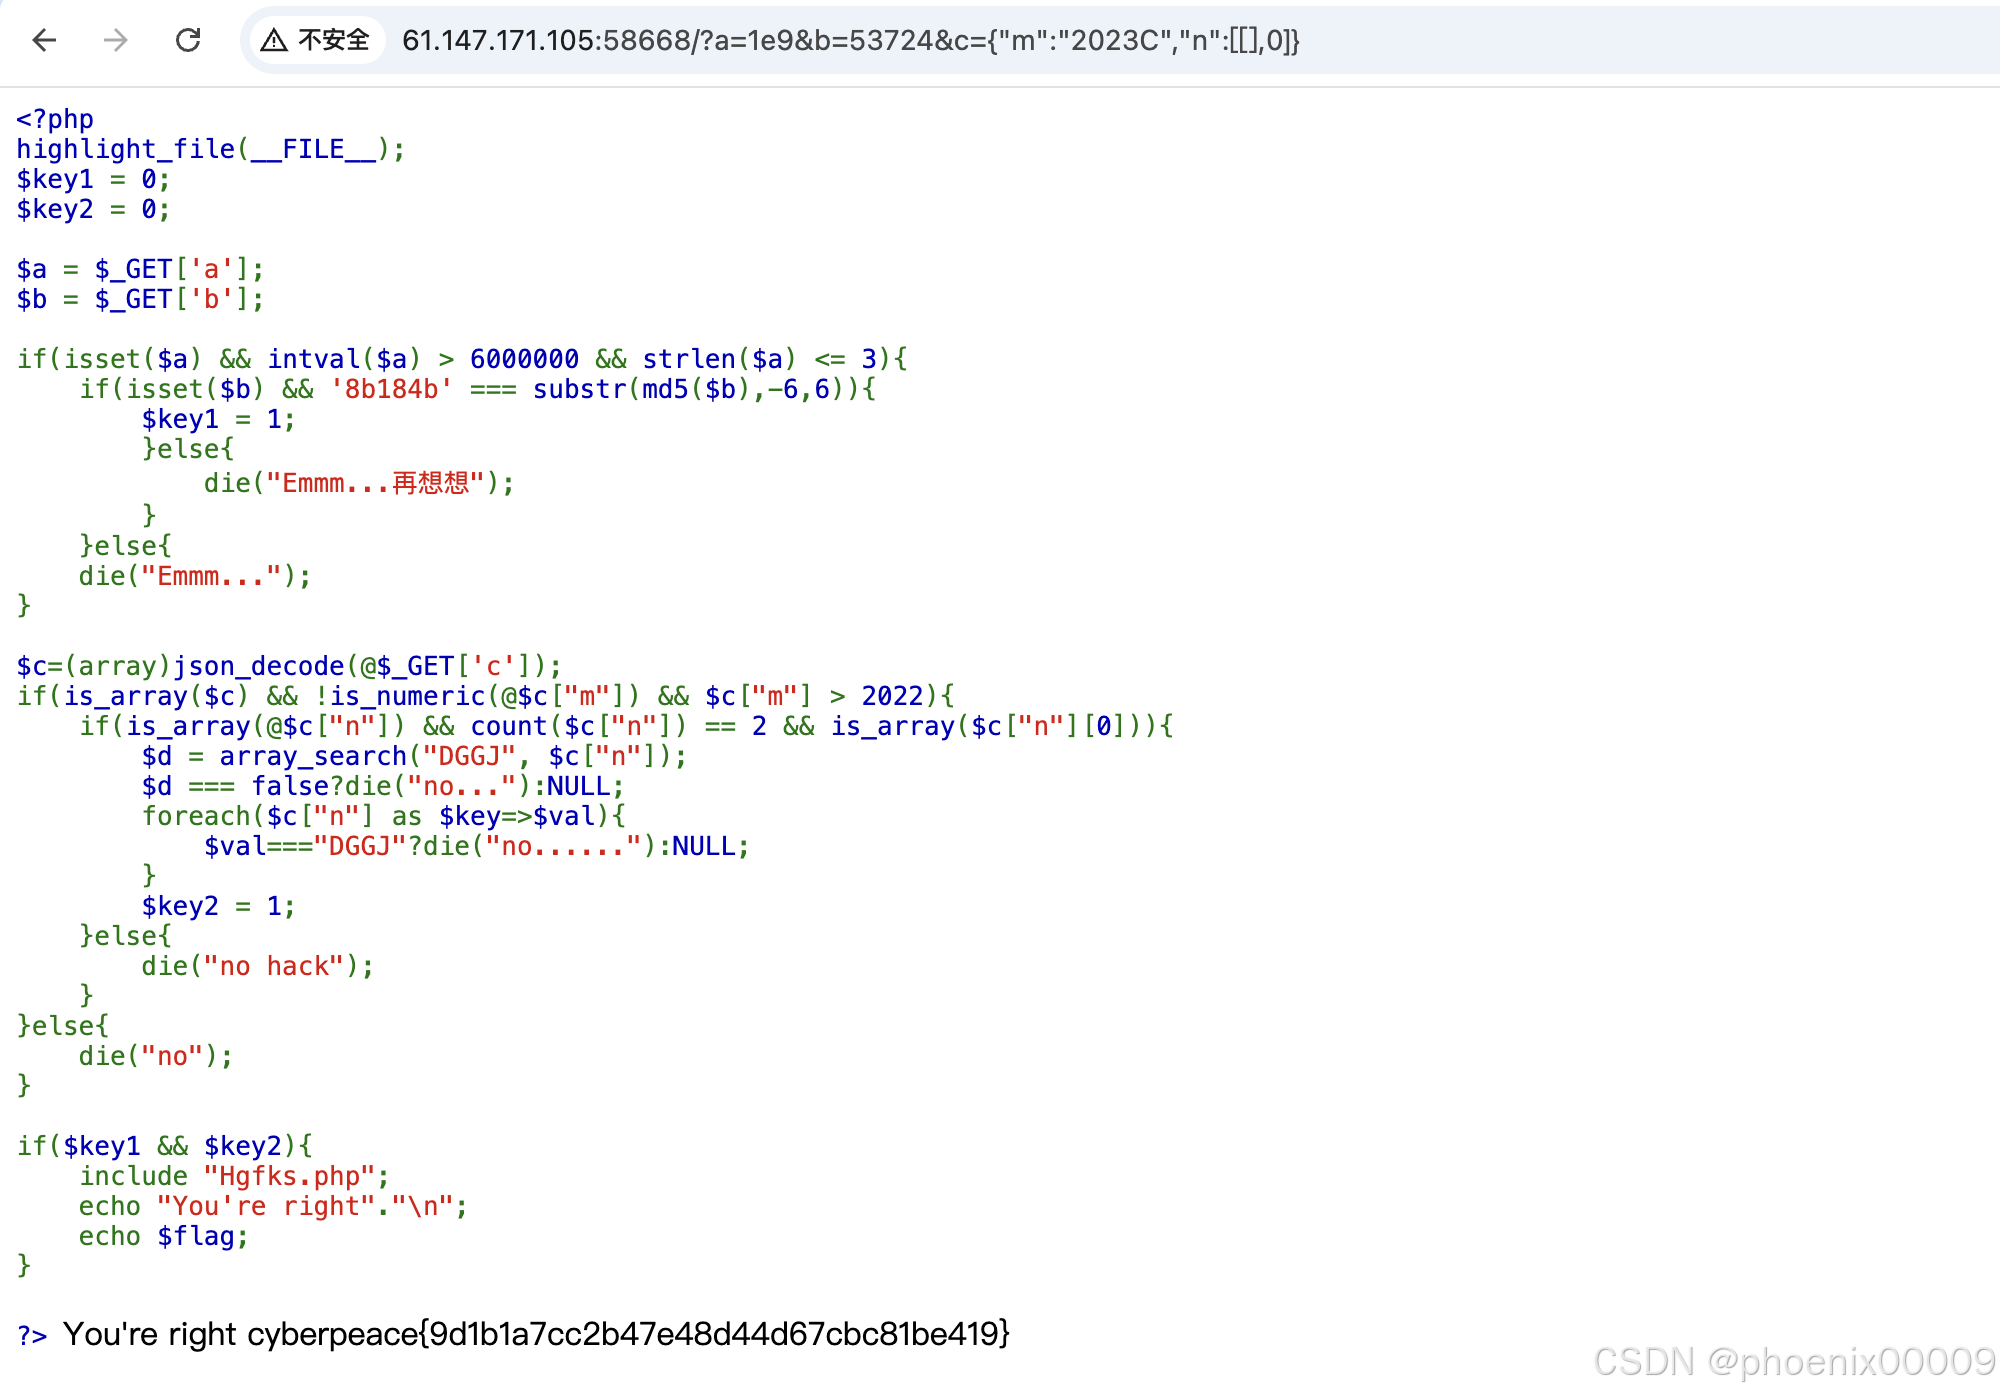Click the browser forward arrow
The width and height of the screenshot is (2000, 1396).
(x=116, y=40)
